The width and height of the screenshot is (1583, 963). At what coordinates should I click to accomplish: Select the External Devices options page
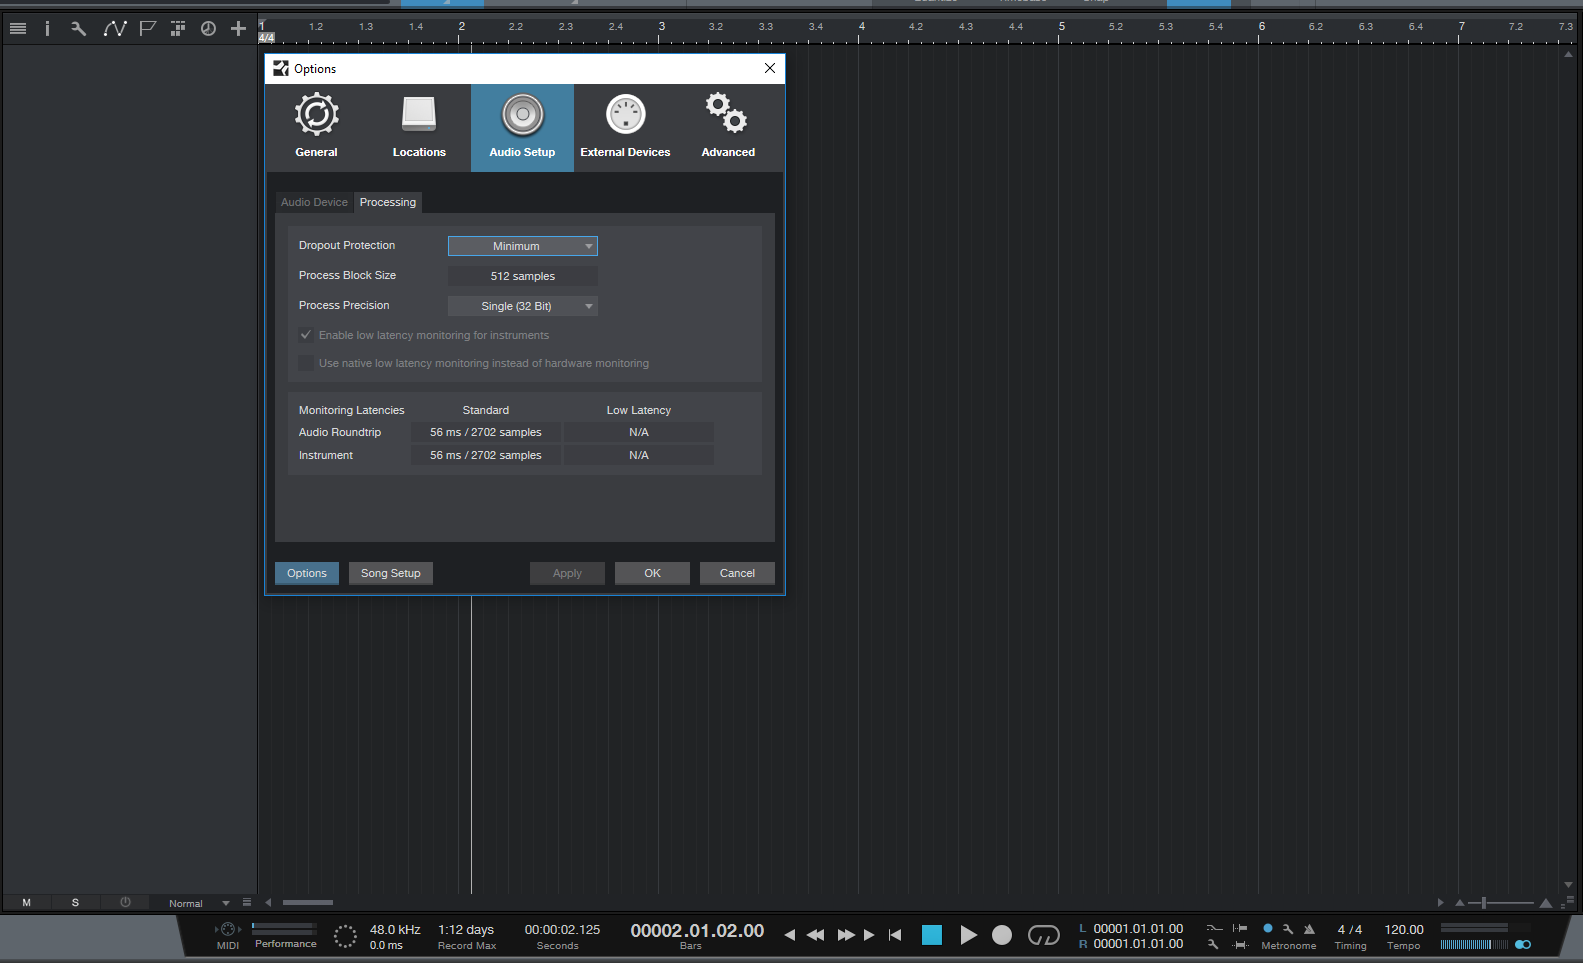tap(625, 127)
